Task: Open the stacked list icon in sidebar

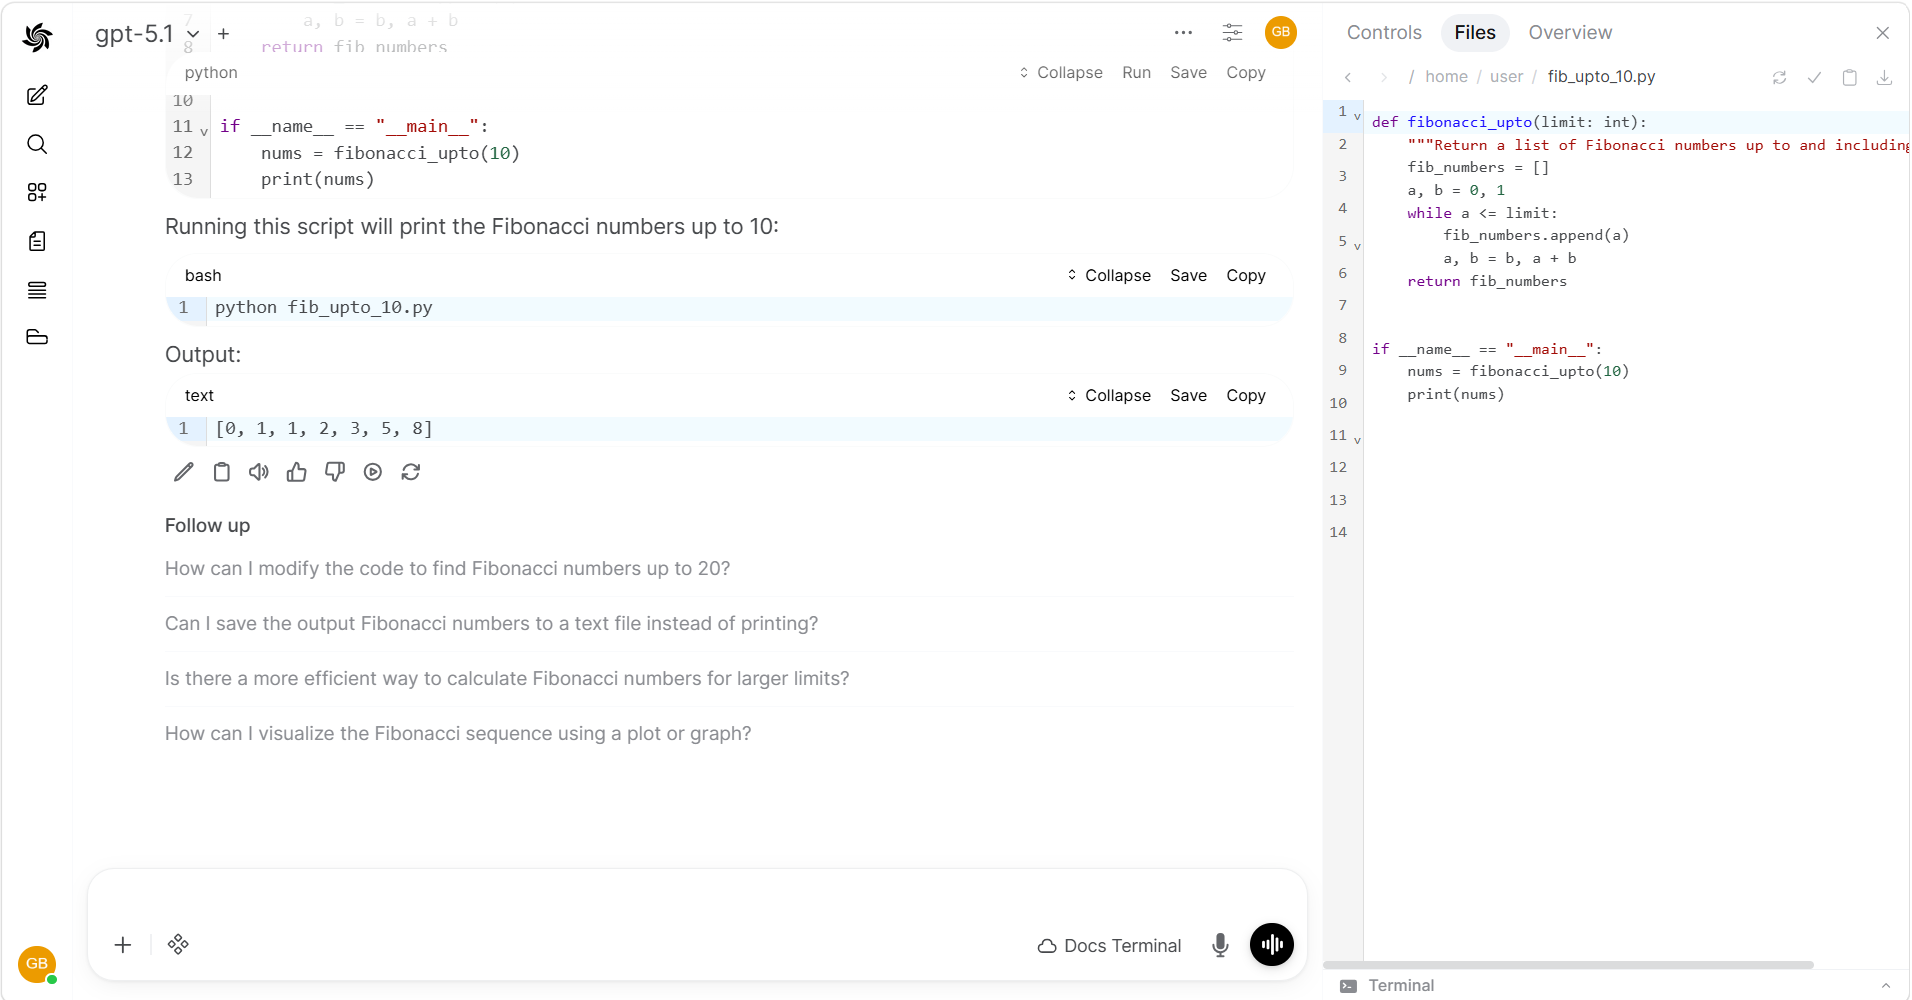Action: point(37,290)
